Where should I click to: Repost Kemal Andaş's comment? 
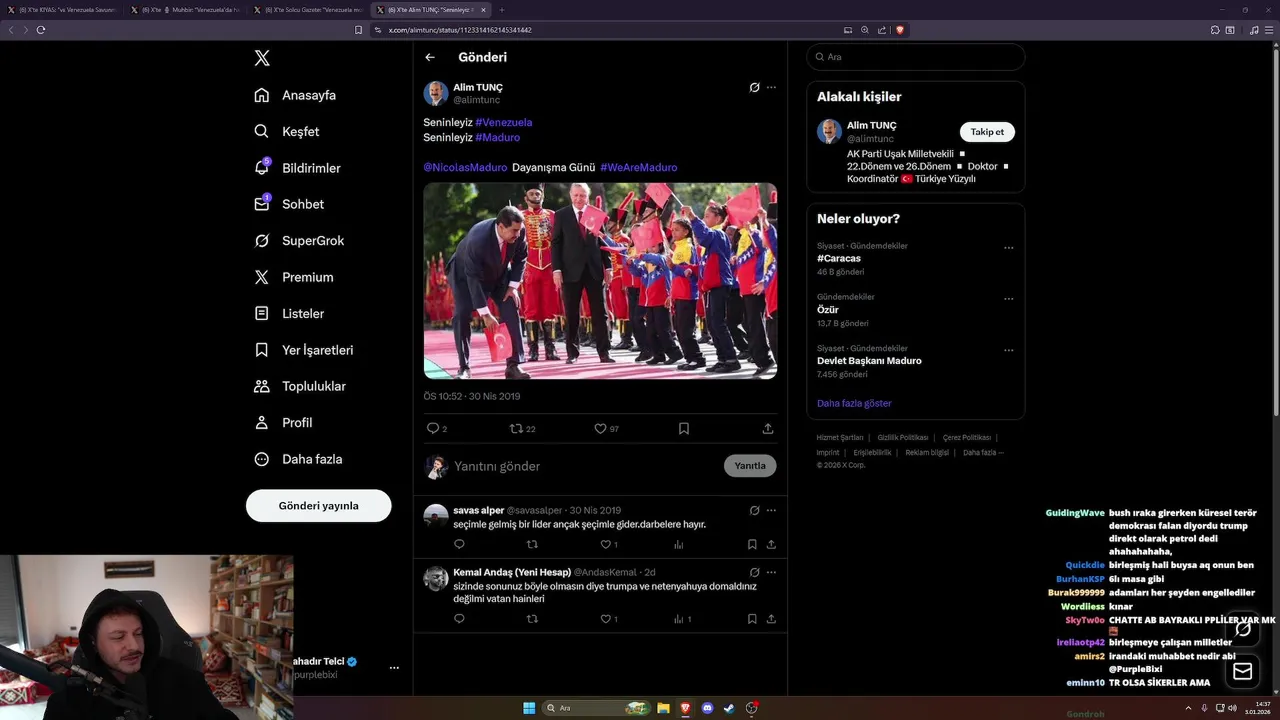coord(532,619)
